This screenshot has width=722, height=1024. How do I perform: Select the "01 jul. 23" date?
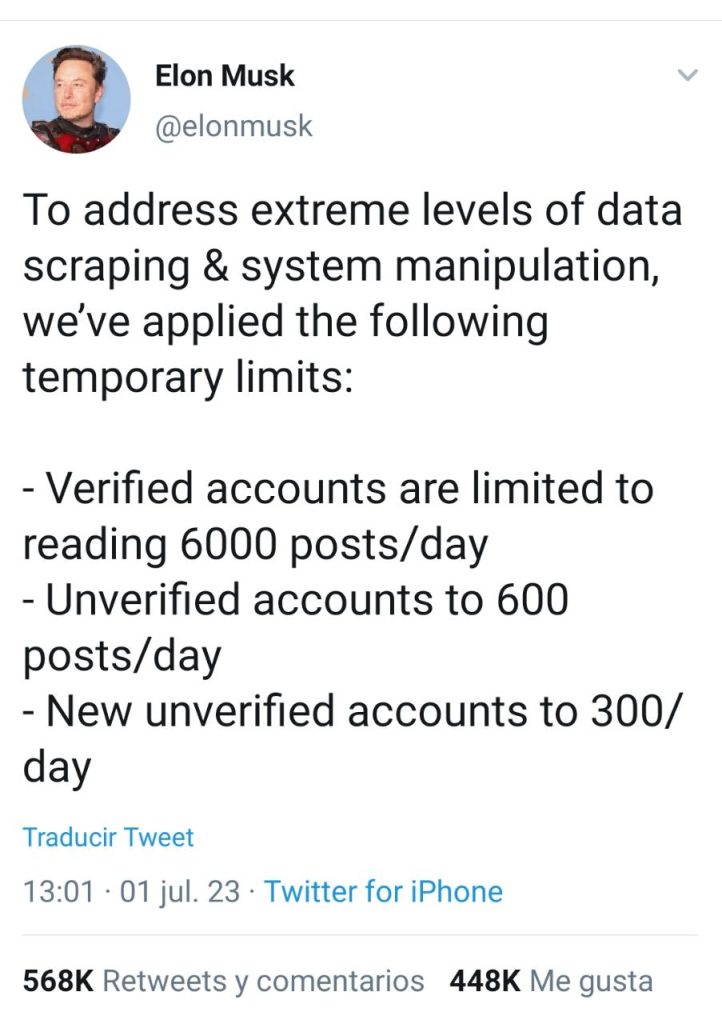click(x=180, y=890)
